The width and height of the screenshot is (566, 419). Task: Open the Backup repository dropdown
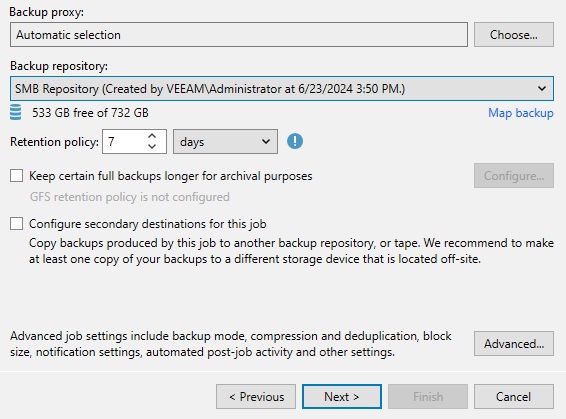coord(282,88)
